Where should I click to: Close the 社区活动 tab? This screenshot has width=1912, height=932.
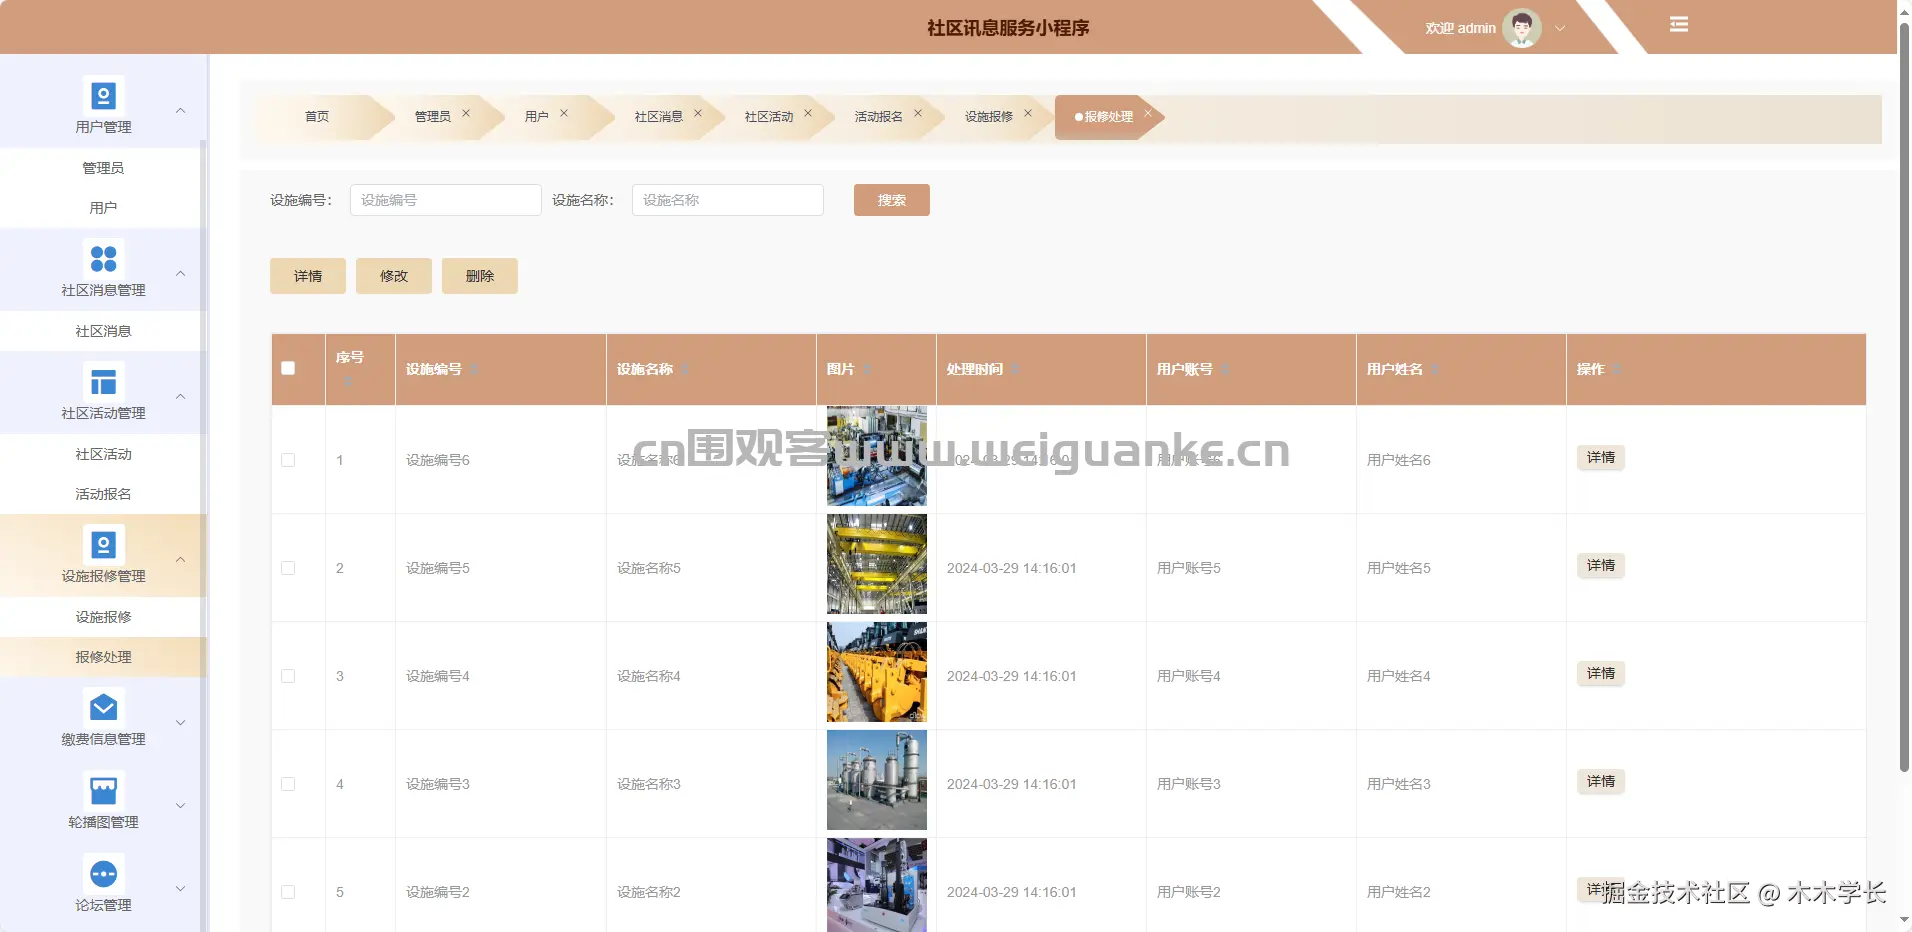coord(808,114)
